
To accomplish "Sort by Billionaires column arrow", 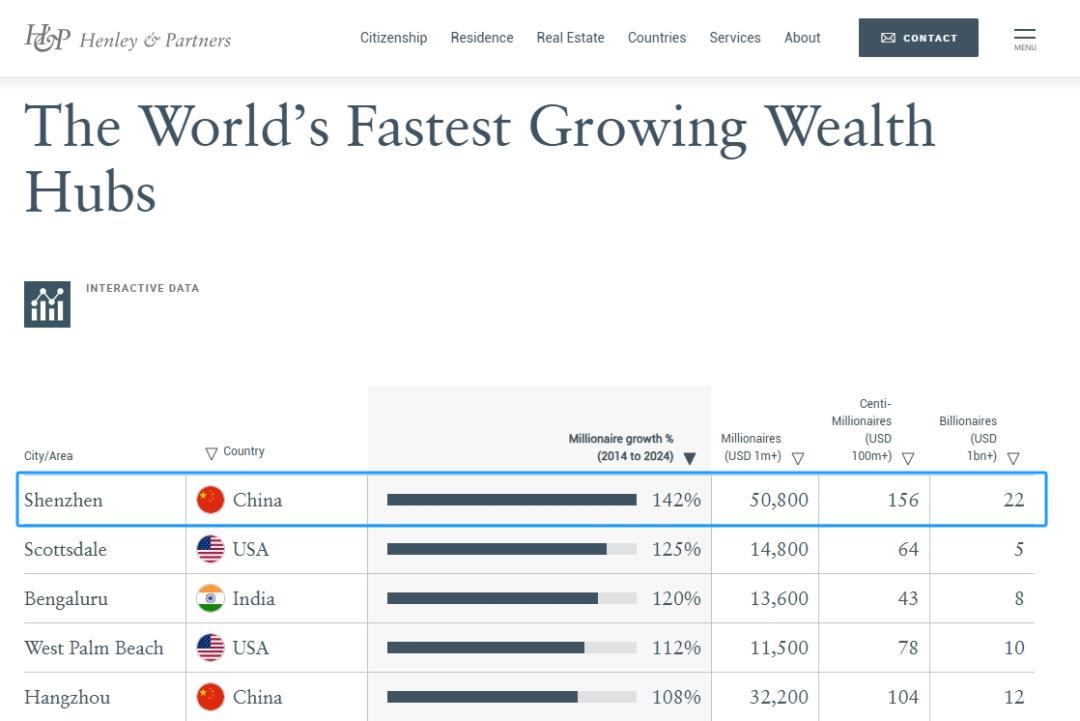I will 1013,459.
